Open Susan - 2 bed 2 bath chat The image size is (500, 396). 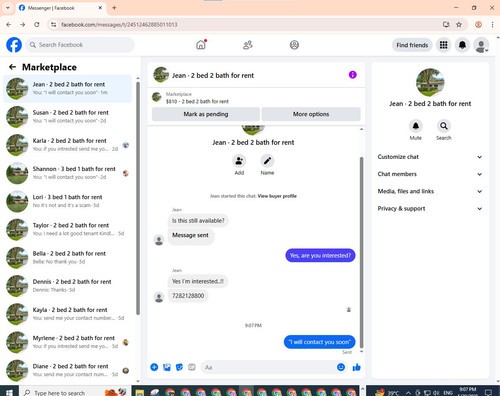click(68, 117)
